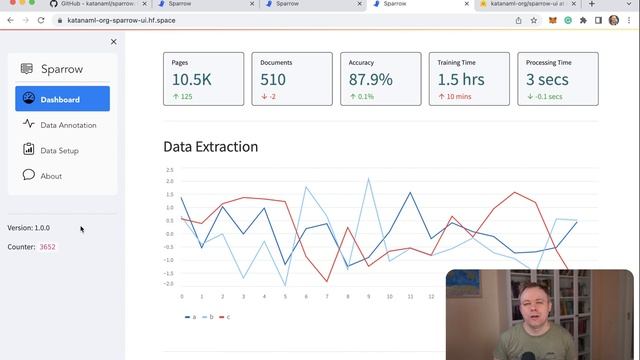This screenshot has height=360, width=640.
Task: Click the Dashboard gauge icon
Action: (x=29, y=98)
